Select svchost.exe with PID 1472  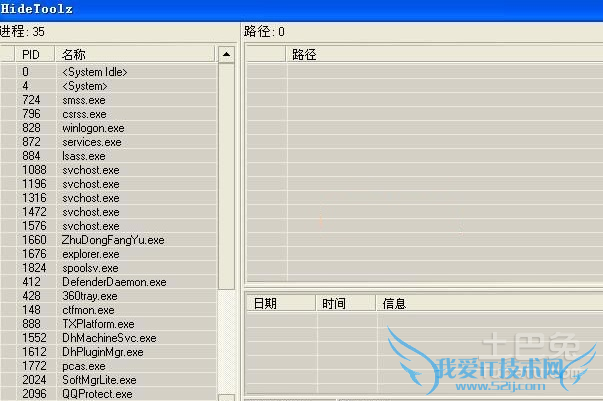[x=108, y=212]
